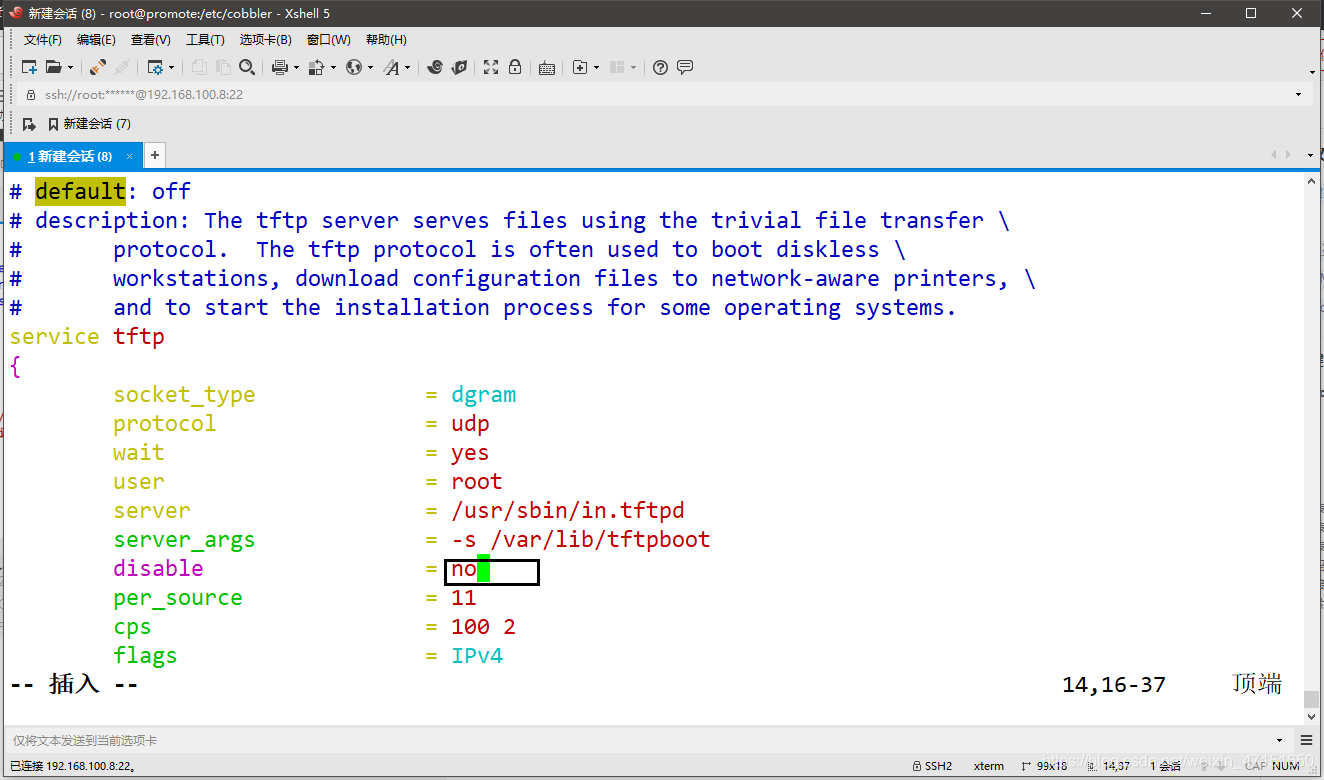Add a new tab with plus button
1324x780 pixels.
tap(155, 155)
